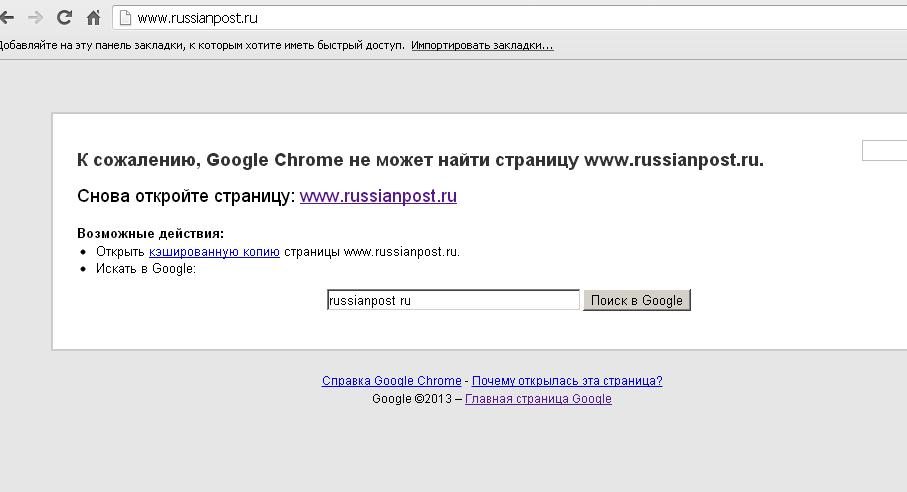Click the small input box at top right
Viewport: 907px width, 492px height.
pyautogui.click(x=884, y=150)
